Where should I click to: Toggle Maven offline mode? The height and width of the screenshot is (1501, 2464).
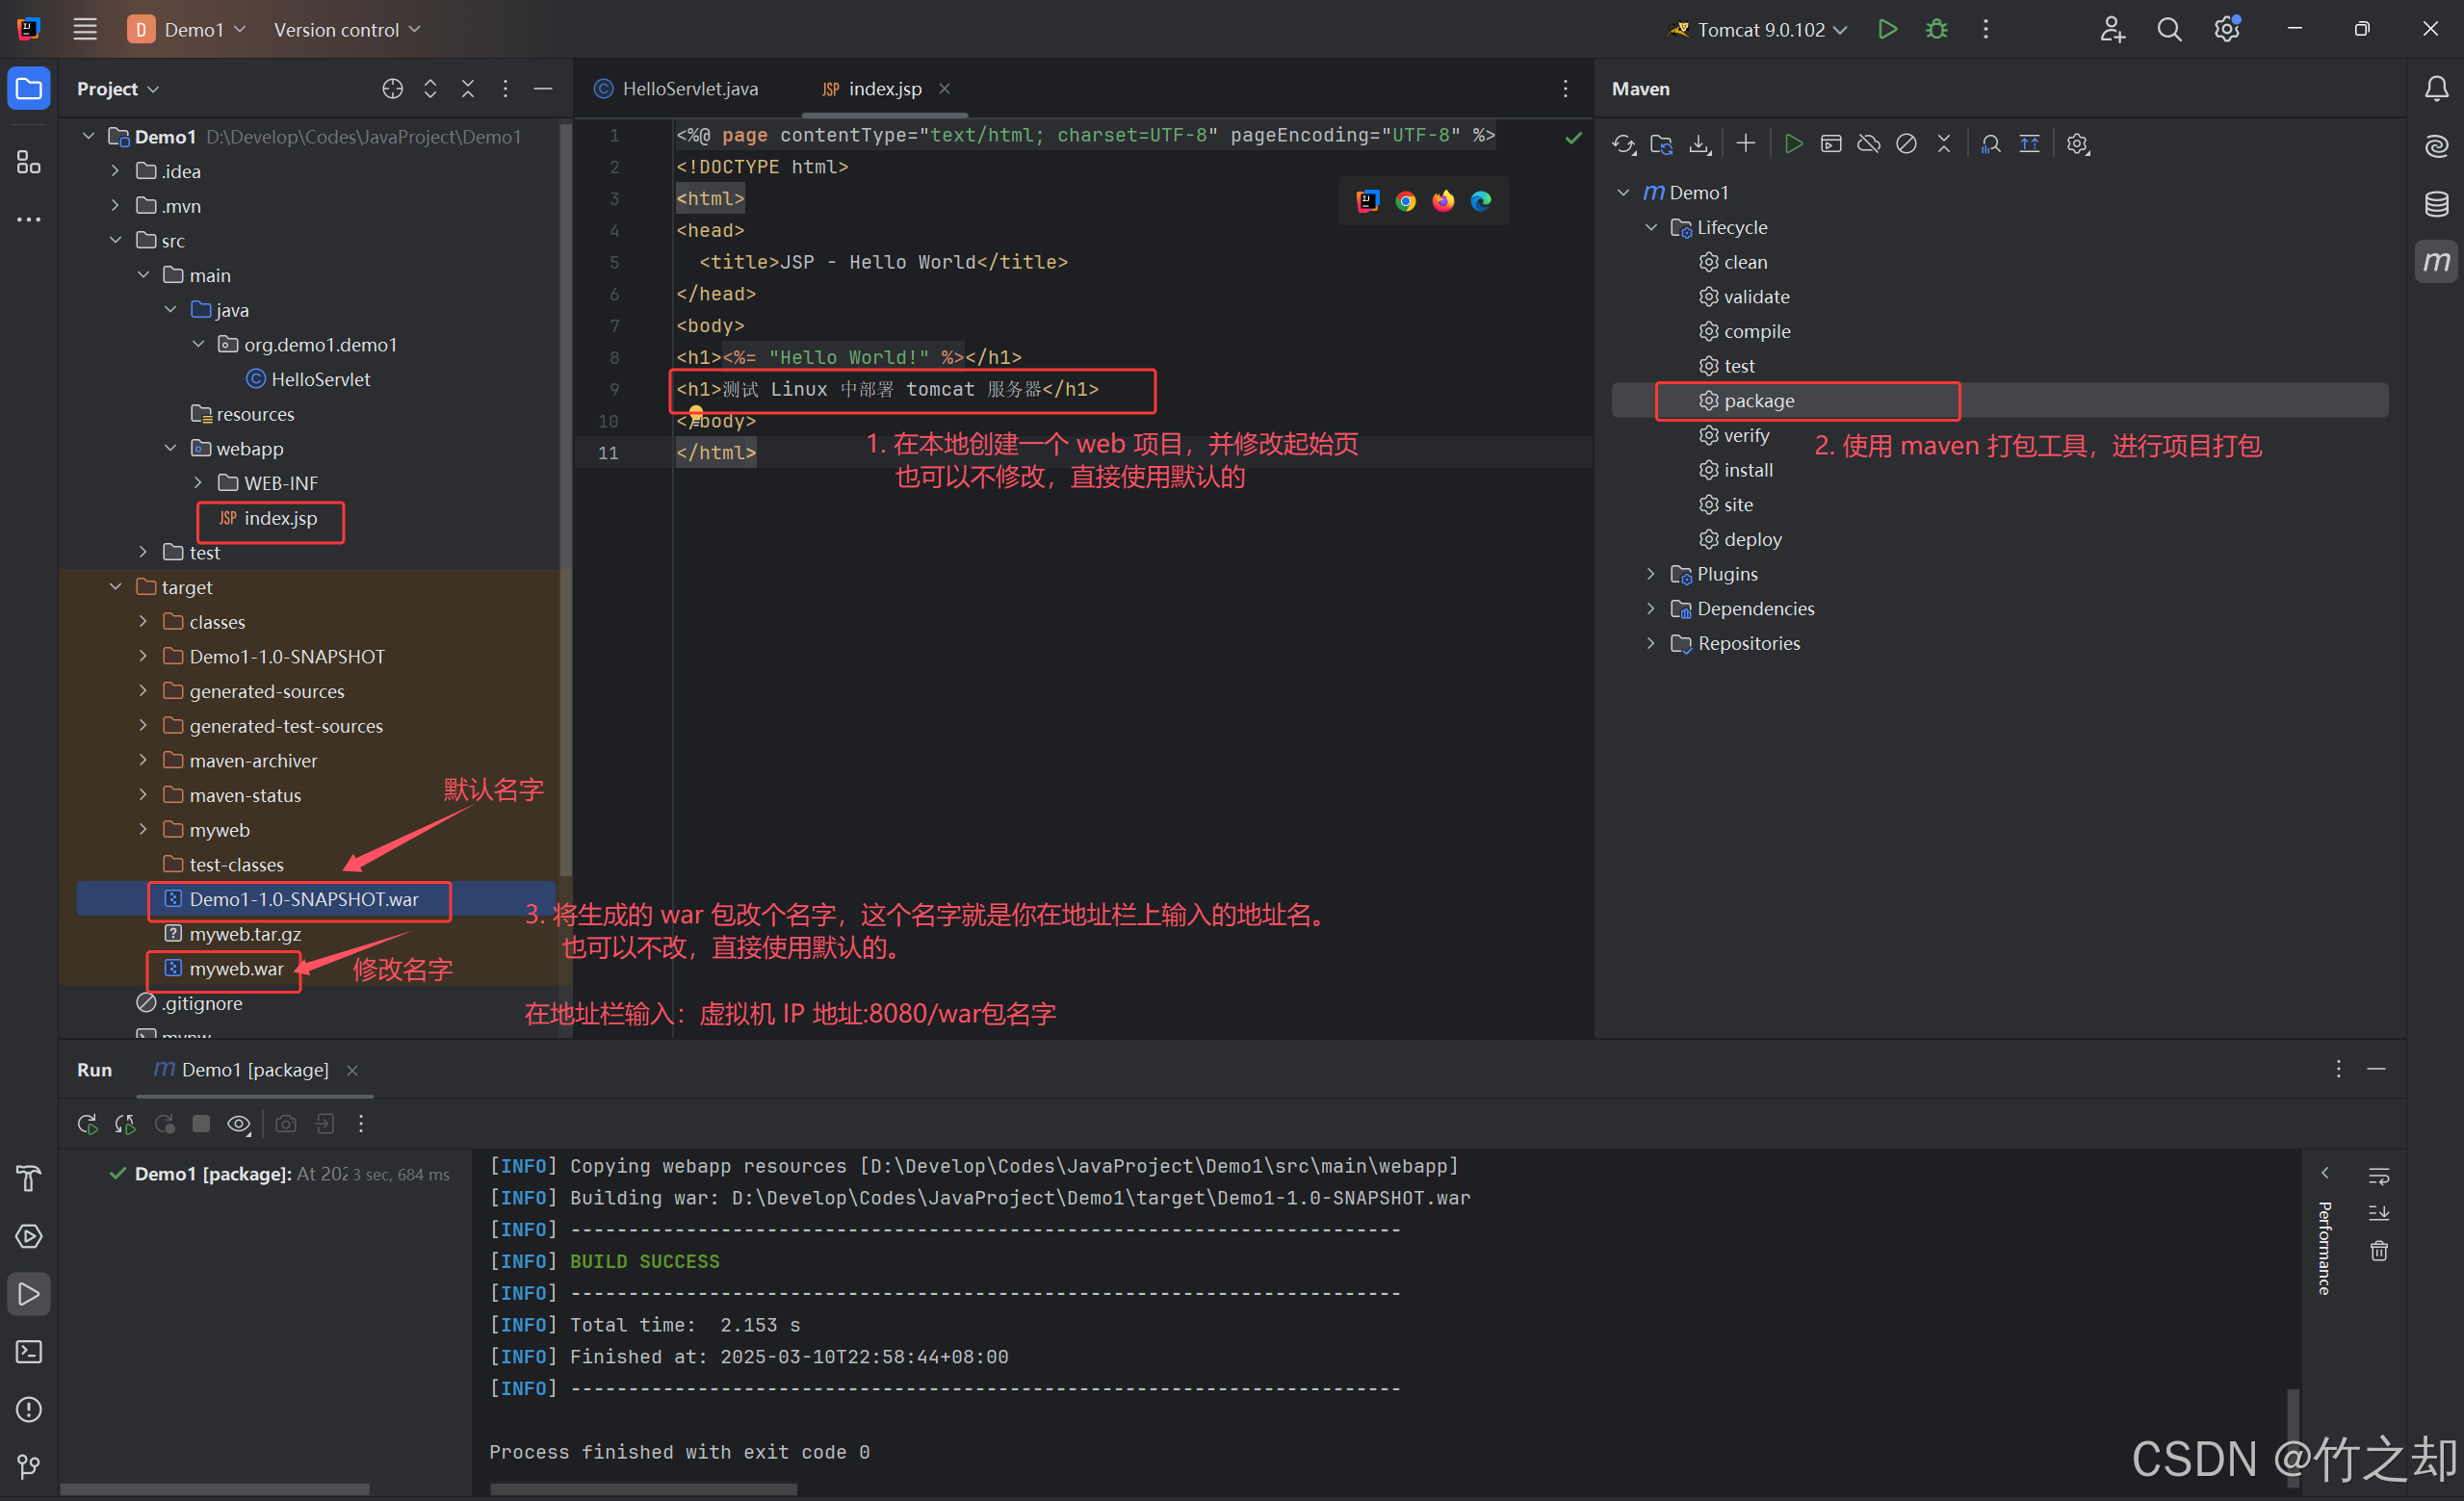pyautogui.click(x=1868, y=144)
